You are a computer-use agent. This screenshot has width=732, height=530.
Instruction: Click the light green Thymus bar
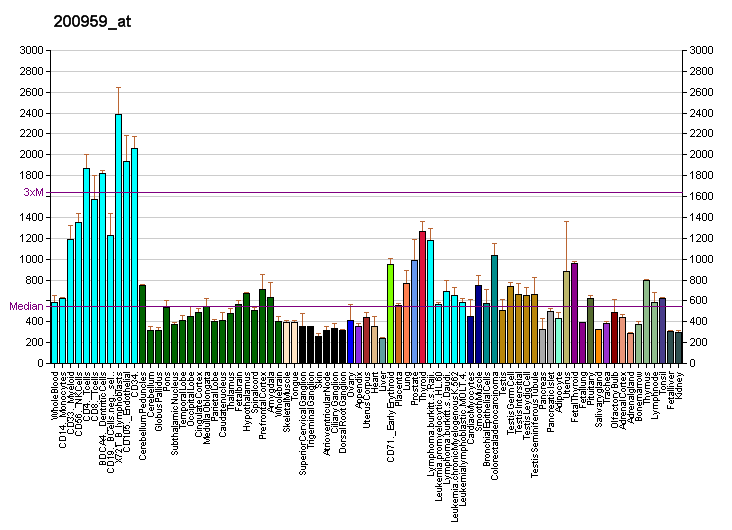tap(646, 321)
